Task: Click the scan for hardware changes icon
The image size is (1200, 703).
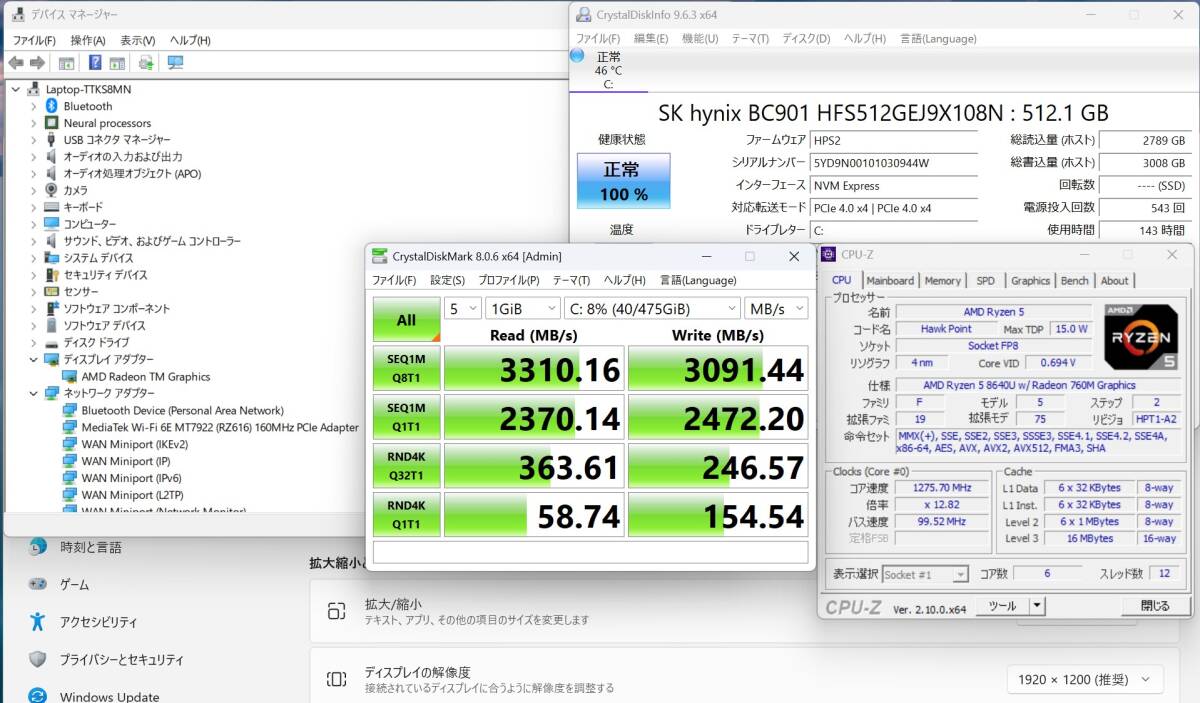Action: [146, 63]
